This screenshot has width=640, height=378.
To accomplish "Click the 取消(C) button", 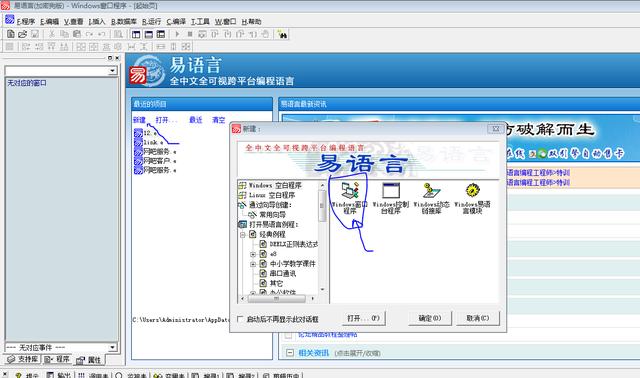I will click(478, 318).
